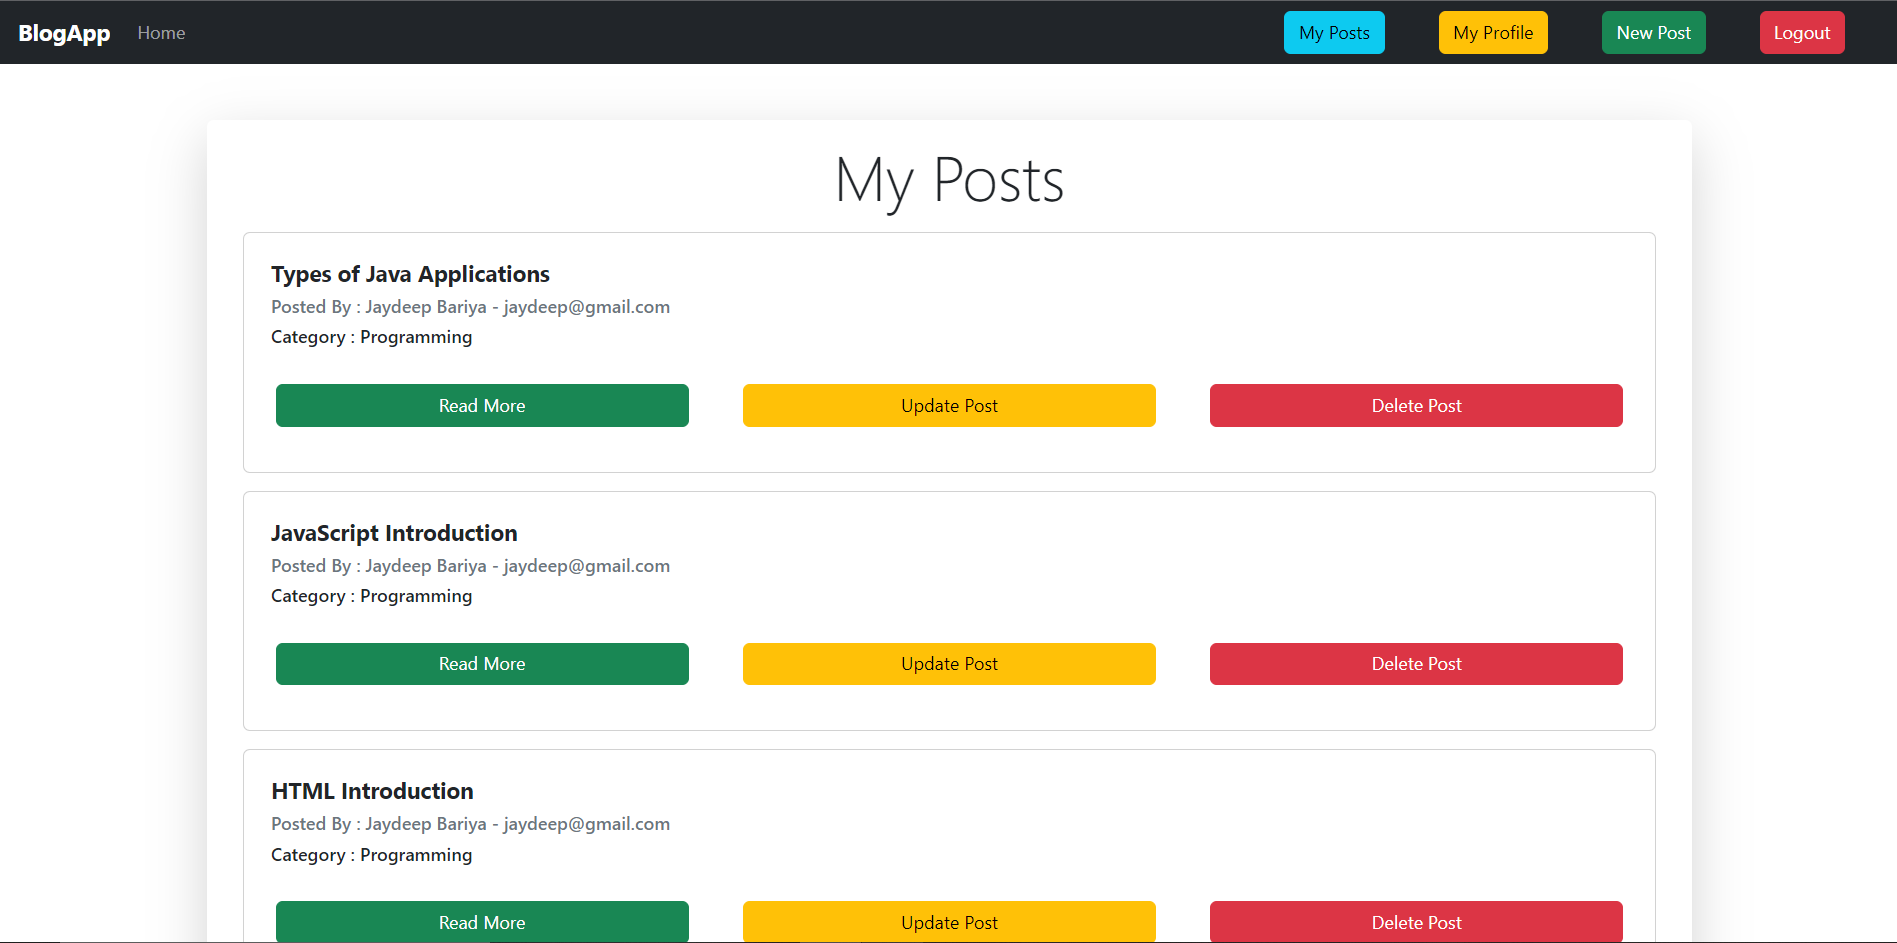Create a New Post

click(x=1653, y=32)
